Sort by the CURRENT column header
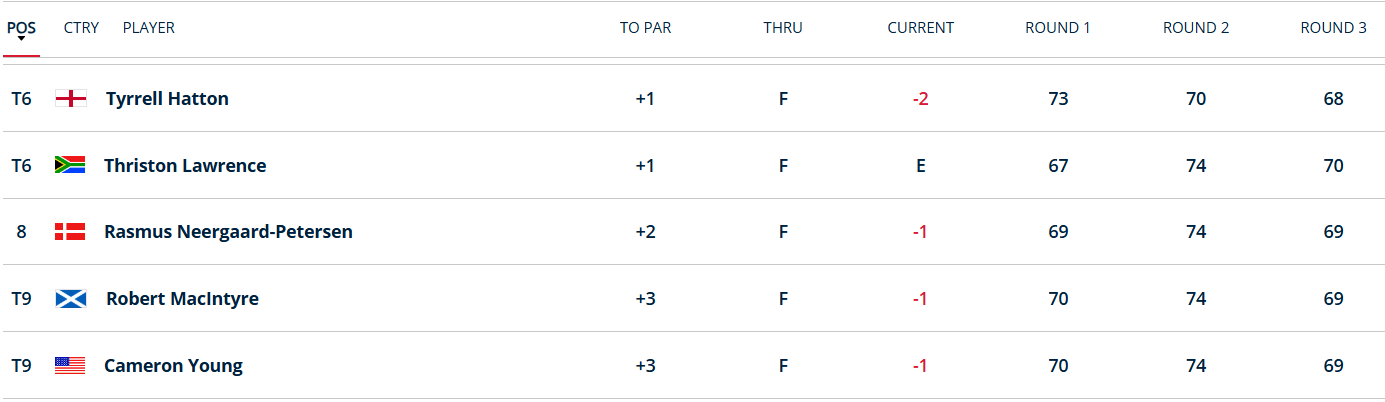The image size is (1385, 402). (920, 28)
